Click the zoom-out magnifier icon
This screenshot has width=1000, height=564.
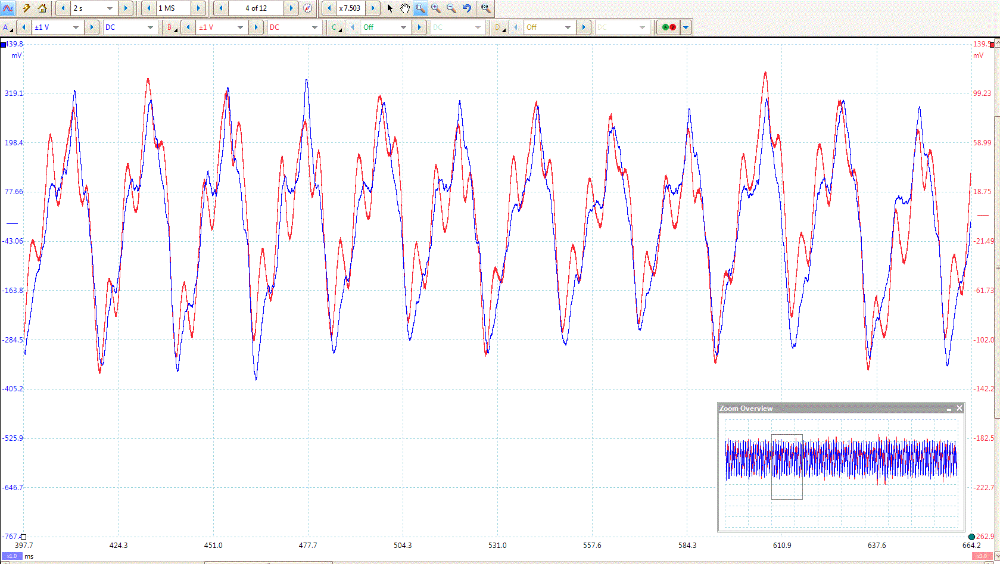(451, 7)
